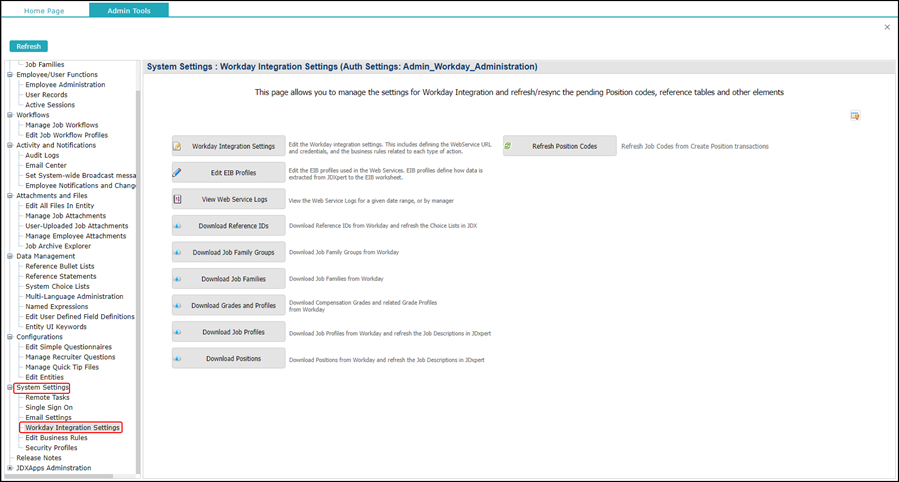Open Edit Business Rules
The image size is (899, 482).
click(x=56, y=438)
